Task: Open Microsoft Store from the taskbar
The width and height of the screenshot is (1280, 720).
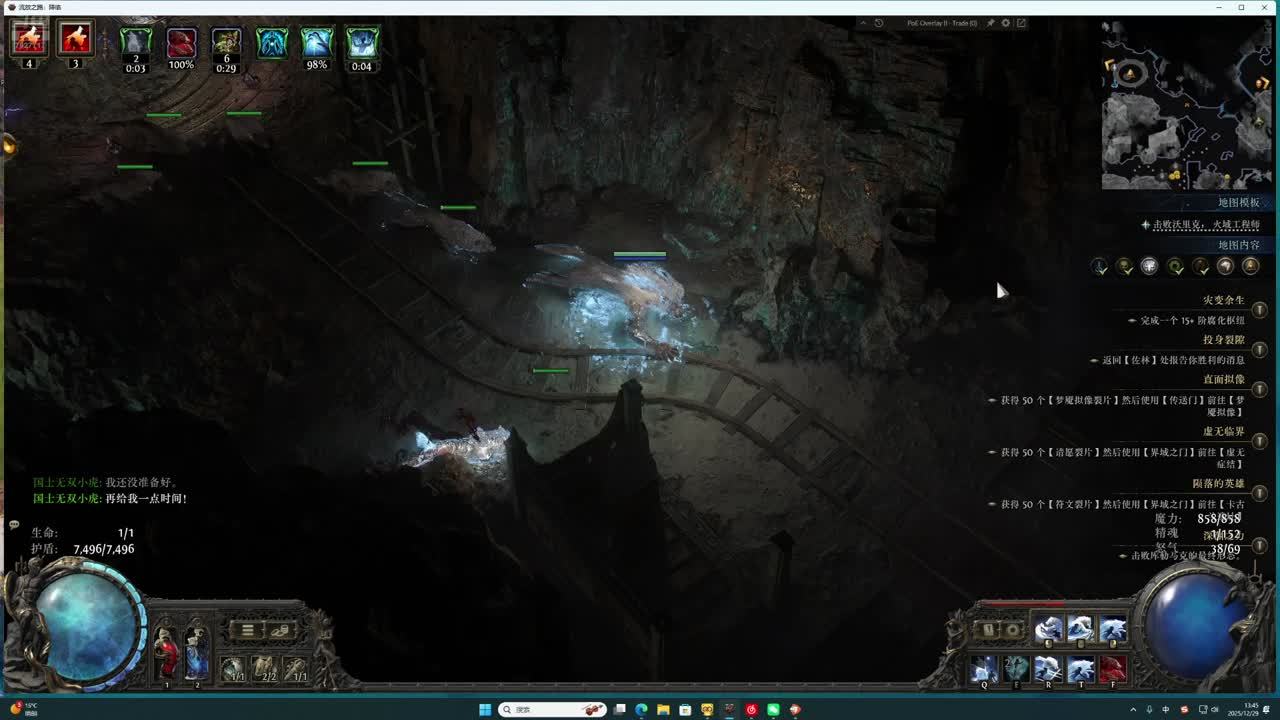Action: pos(685,709)
